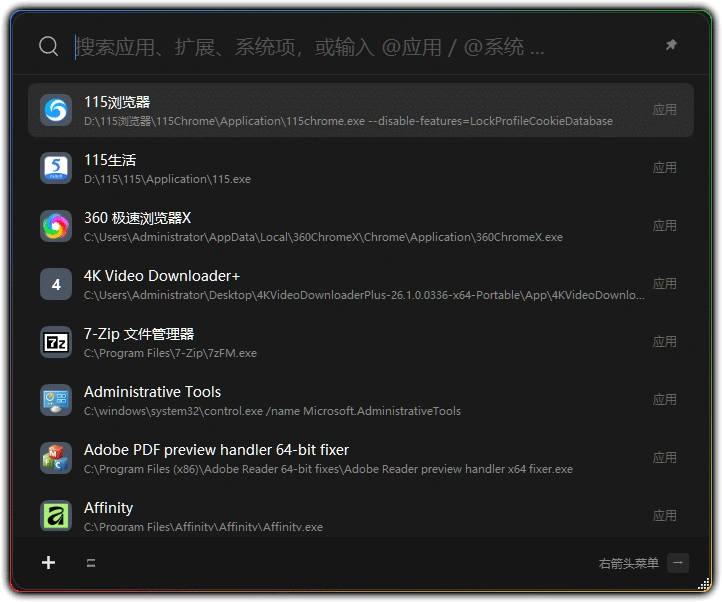Click the 应用 tag on 360 极速浏览器X row
This screenshot has height=602, width=722.
pyautogui.click(x=664, y=226)
